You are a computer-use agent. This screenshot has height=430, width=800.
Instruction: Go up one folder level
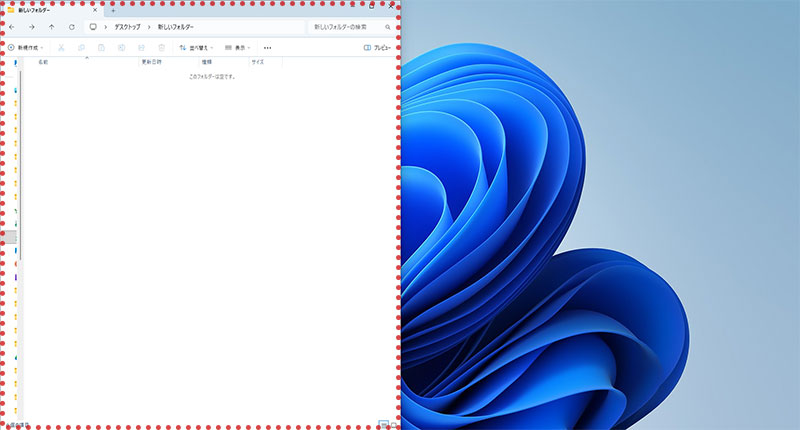(52, 27)
